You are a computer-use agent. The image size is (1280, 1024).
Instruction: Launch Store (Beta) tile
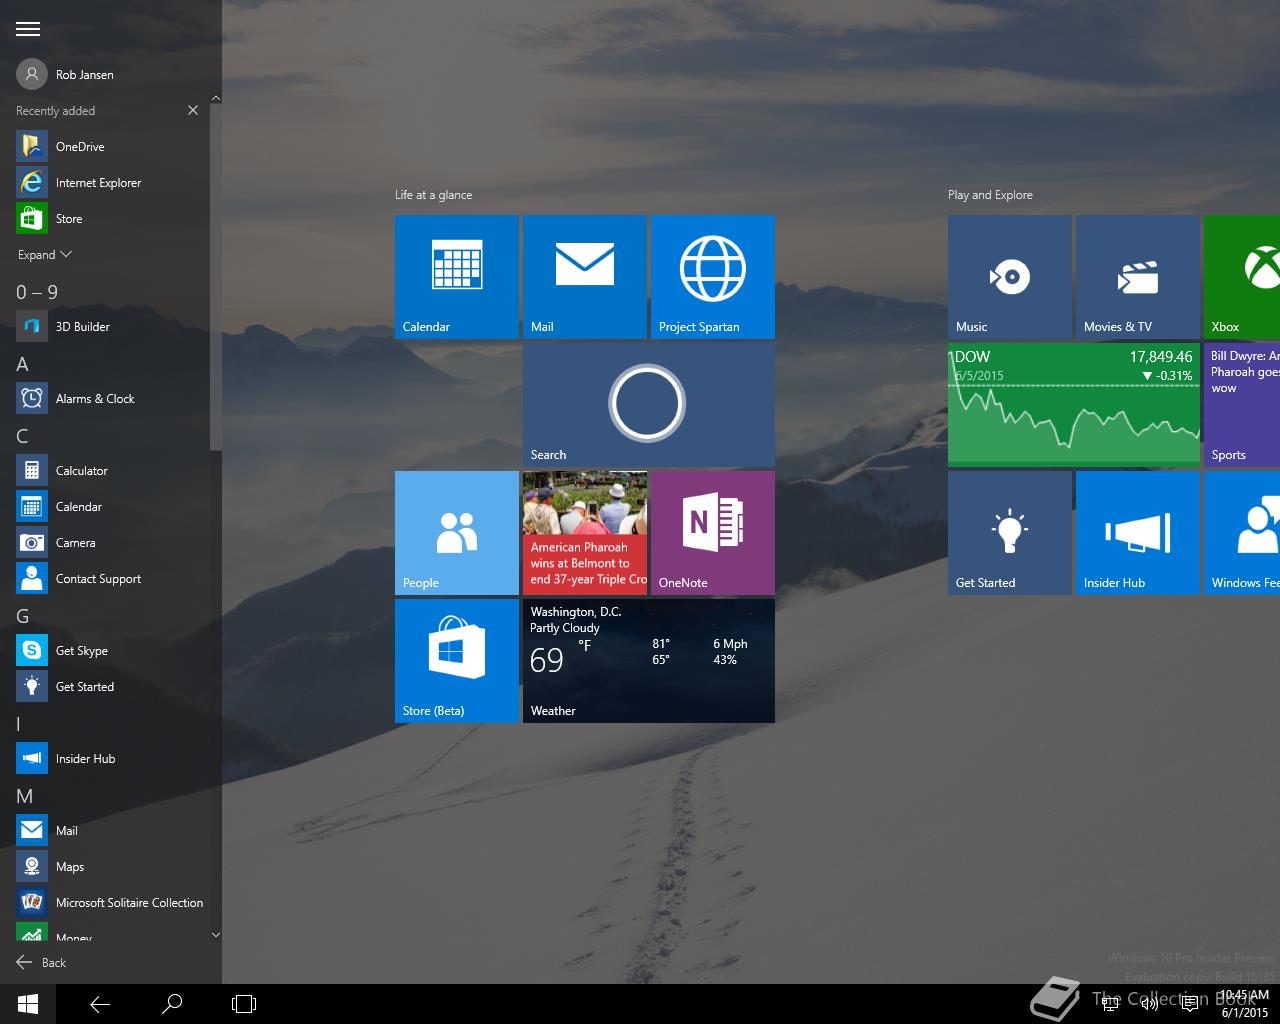click(456, 661)
